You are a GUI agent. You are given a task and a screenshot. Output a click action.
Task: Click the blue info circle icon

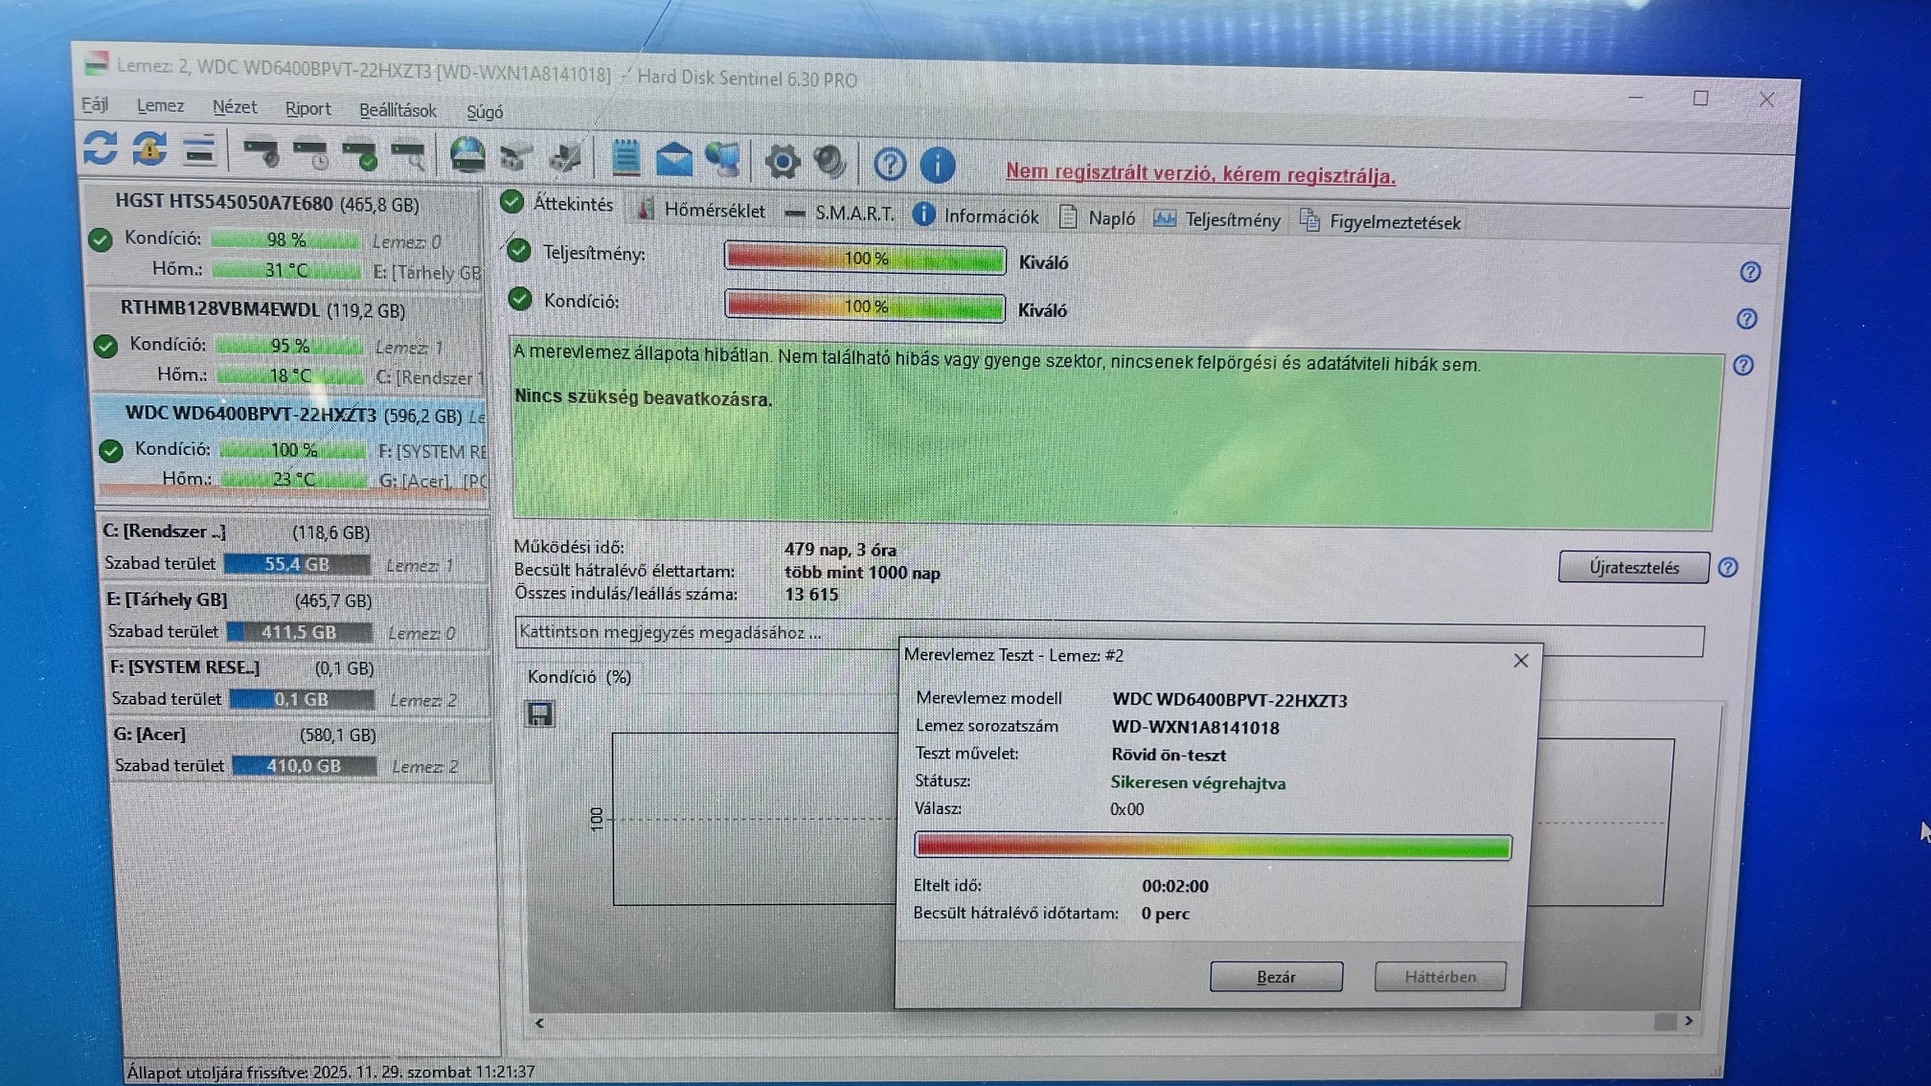pos(937,165)
